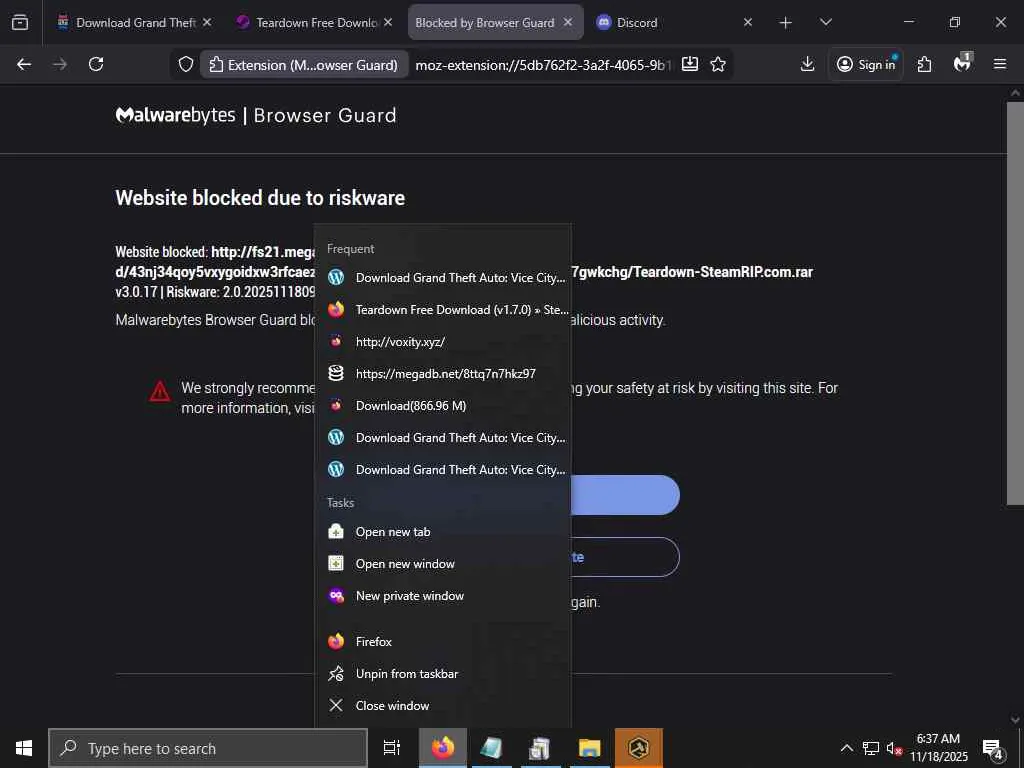Image resolution: width=1024 pixels, height=768 pixels.
Task: Open the Firefox hamburger application menu
Action: (x=999, y=64)
